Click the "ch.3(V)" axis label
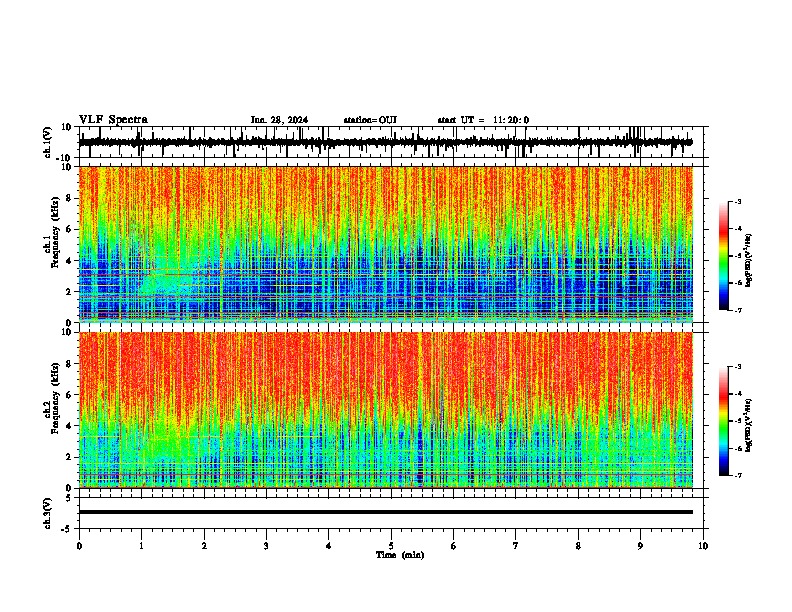The width and height of the screenshot is (792, 612). click(48, 513)
